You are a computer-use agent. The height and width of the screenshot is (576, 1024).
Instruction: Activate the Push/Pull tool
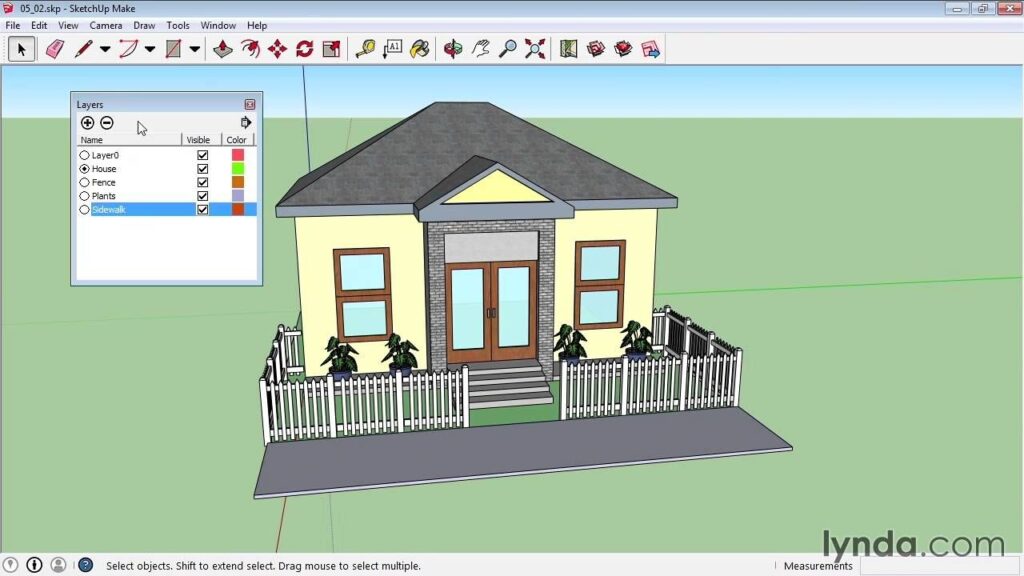click(x=221, y=47)
